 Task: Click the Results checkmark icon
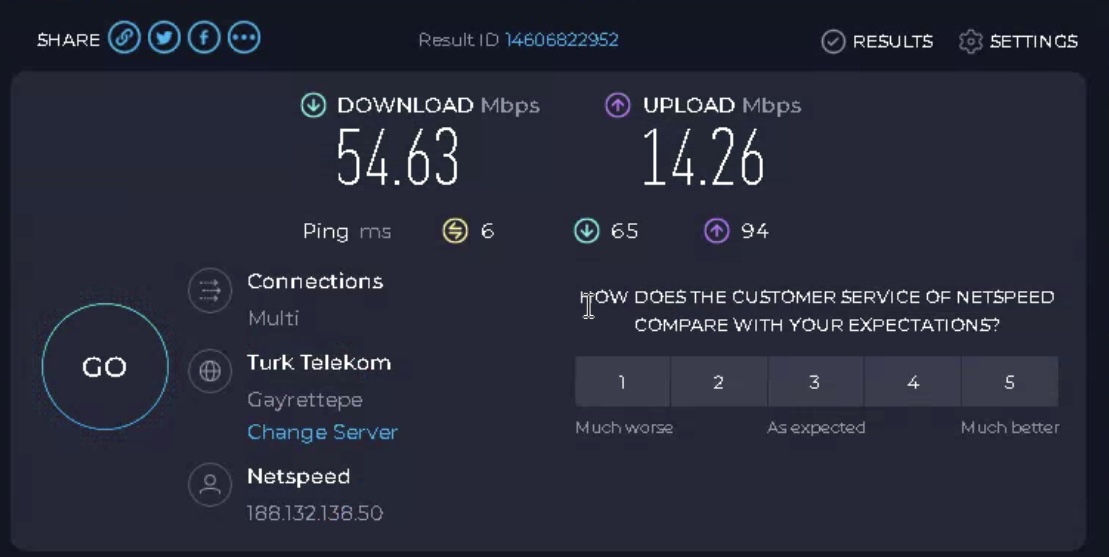click(x=833, y=41)
